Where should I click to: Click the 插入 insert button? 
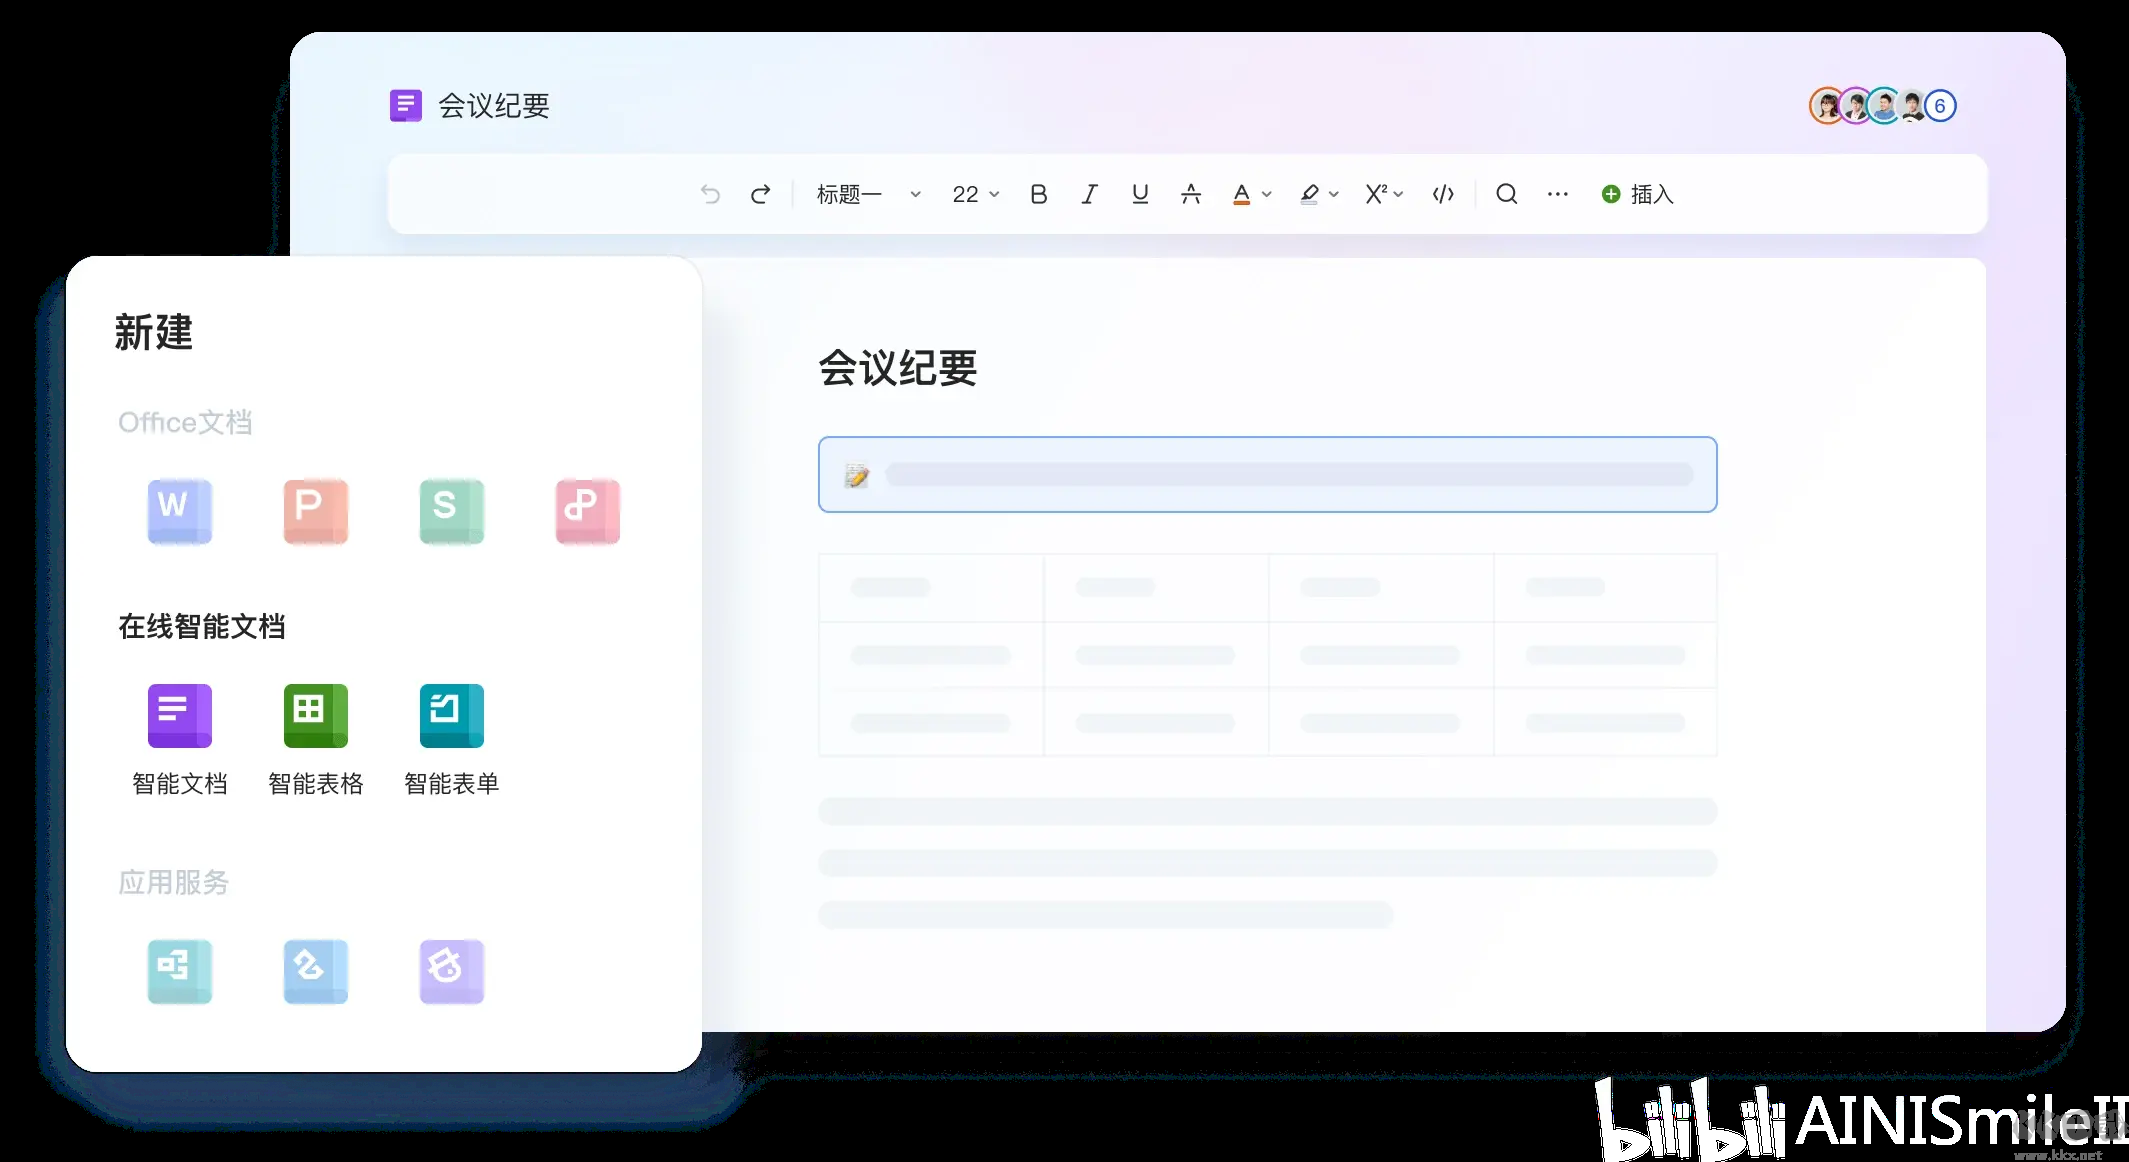1638,194
